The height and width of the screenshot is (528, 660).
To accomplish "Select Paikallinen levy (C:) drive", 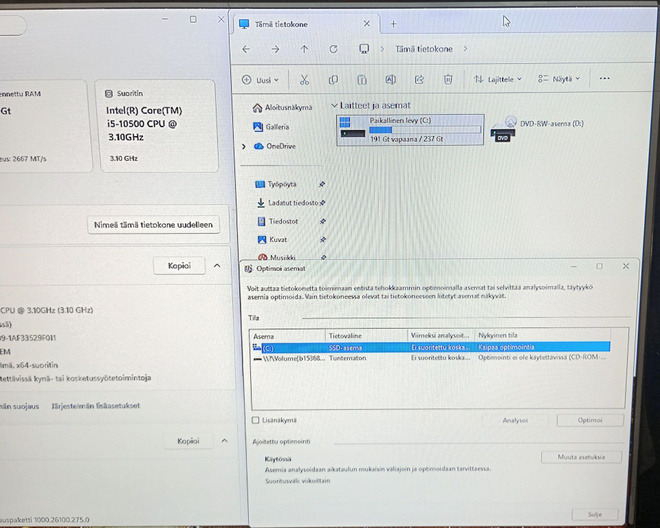I will (410, 130).
